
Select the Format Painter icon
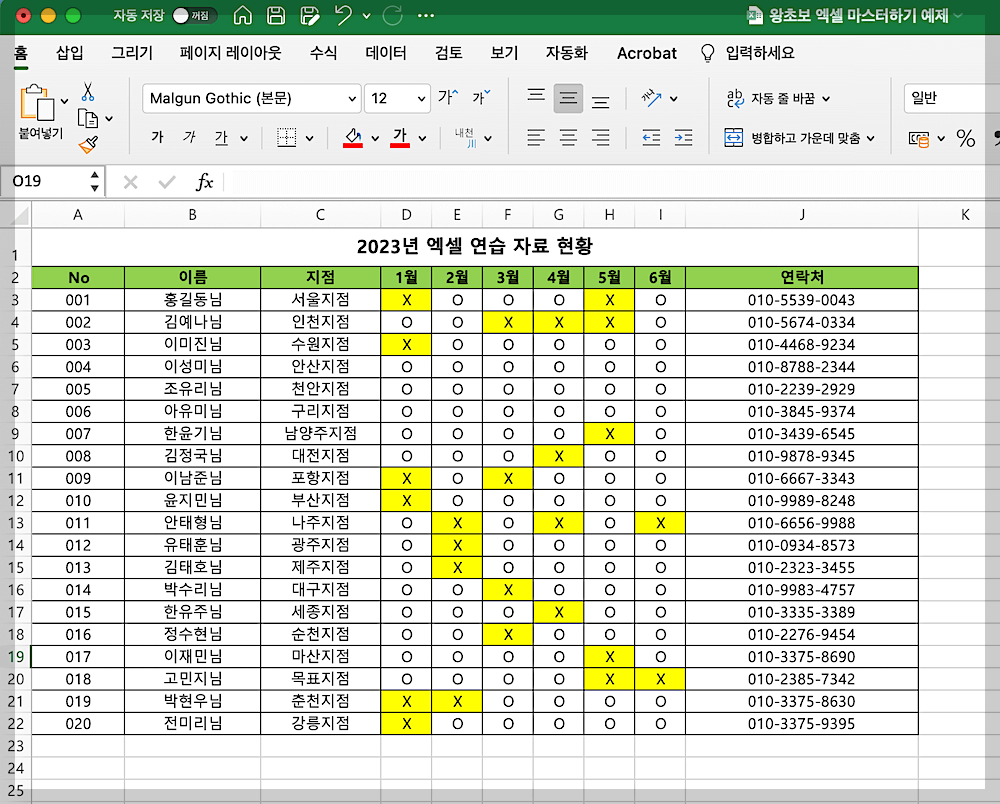[x=88, y=144]
